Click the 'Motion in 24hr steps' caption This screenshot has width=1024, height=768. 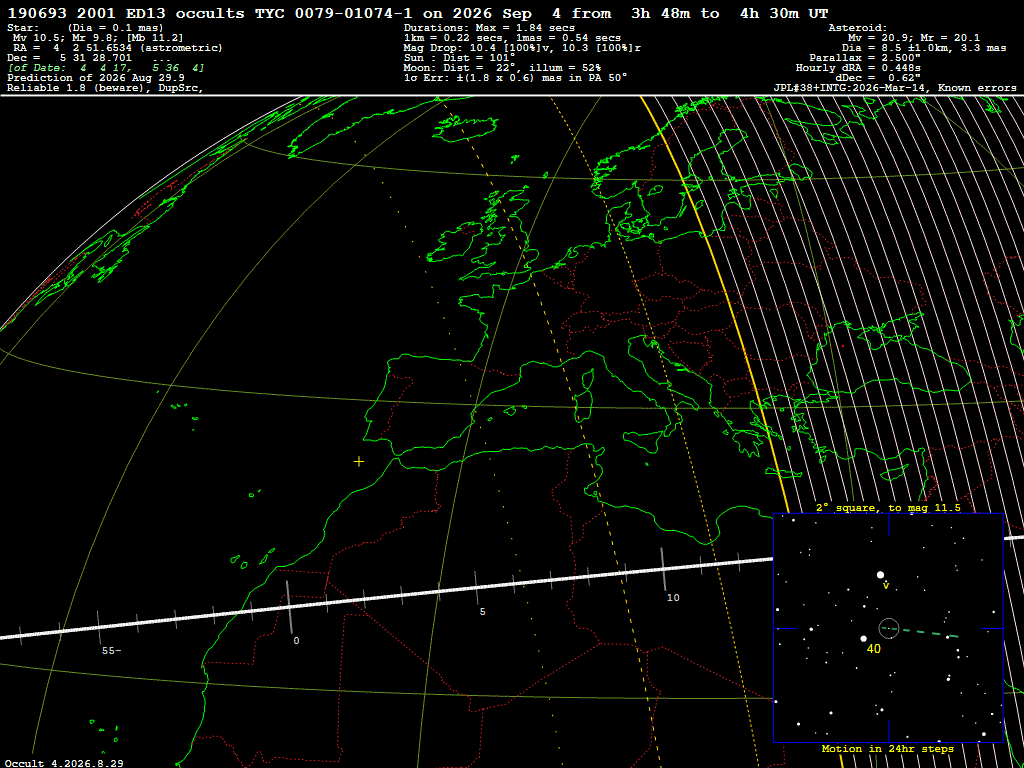point(888,748)
